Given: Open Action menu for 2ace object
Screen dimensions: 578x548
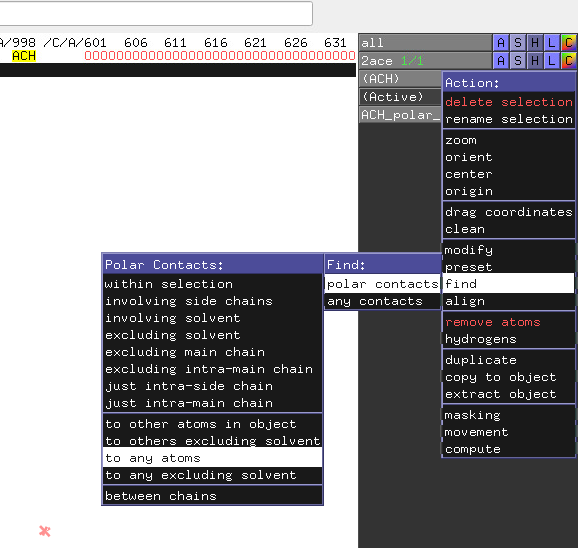Looking at the screenshot, I should (501, 60).
